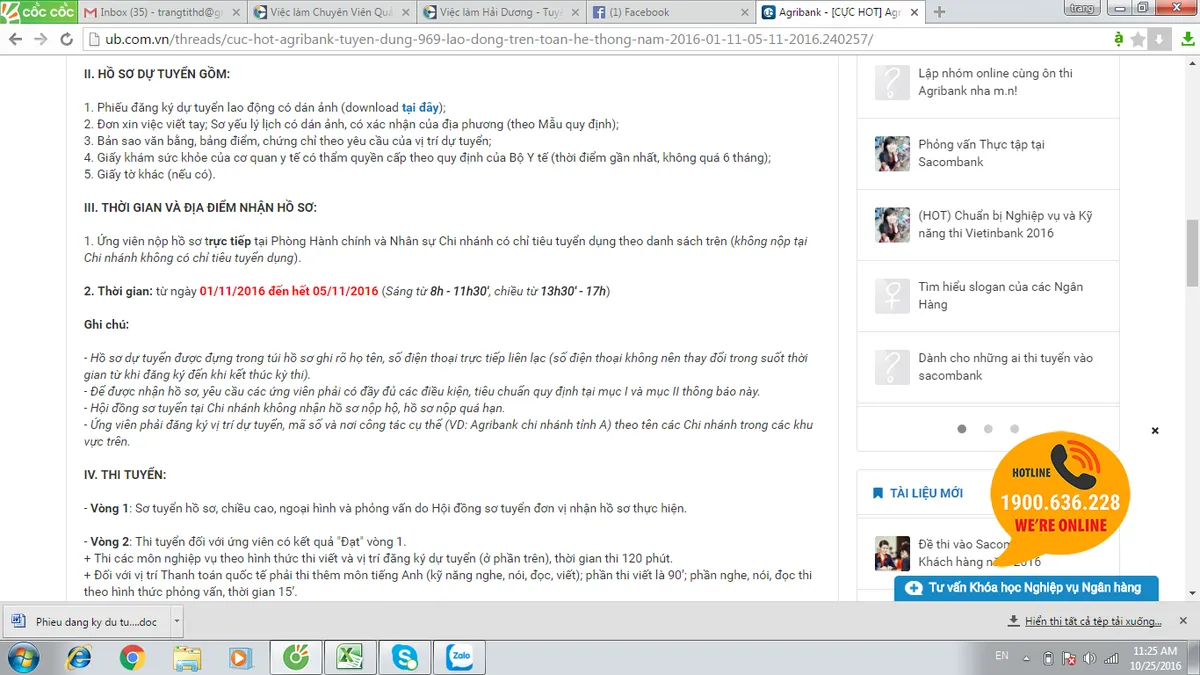This screenshot has height=675, width=1200.
Task: Bookmark this page with the star icon
Action: click(x=1138, y=39)
